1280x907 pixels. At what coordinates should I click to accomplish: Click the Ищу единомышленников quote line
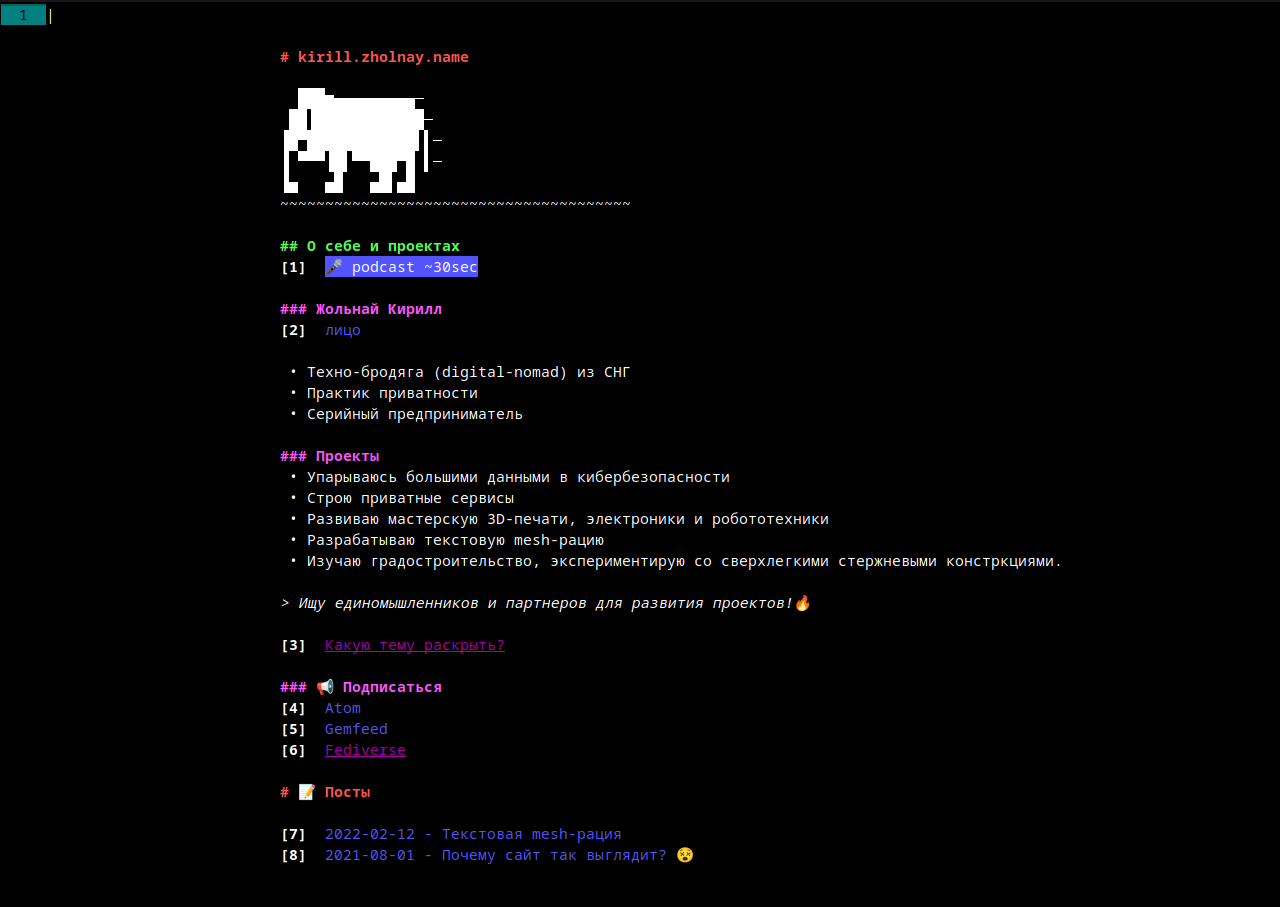(x=545, y=603)
